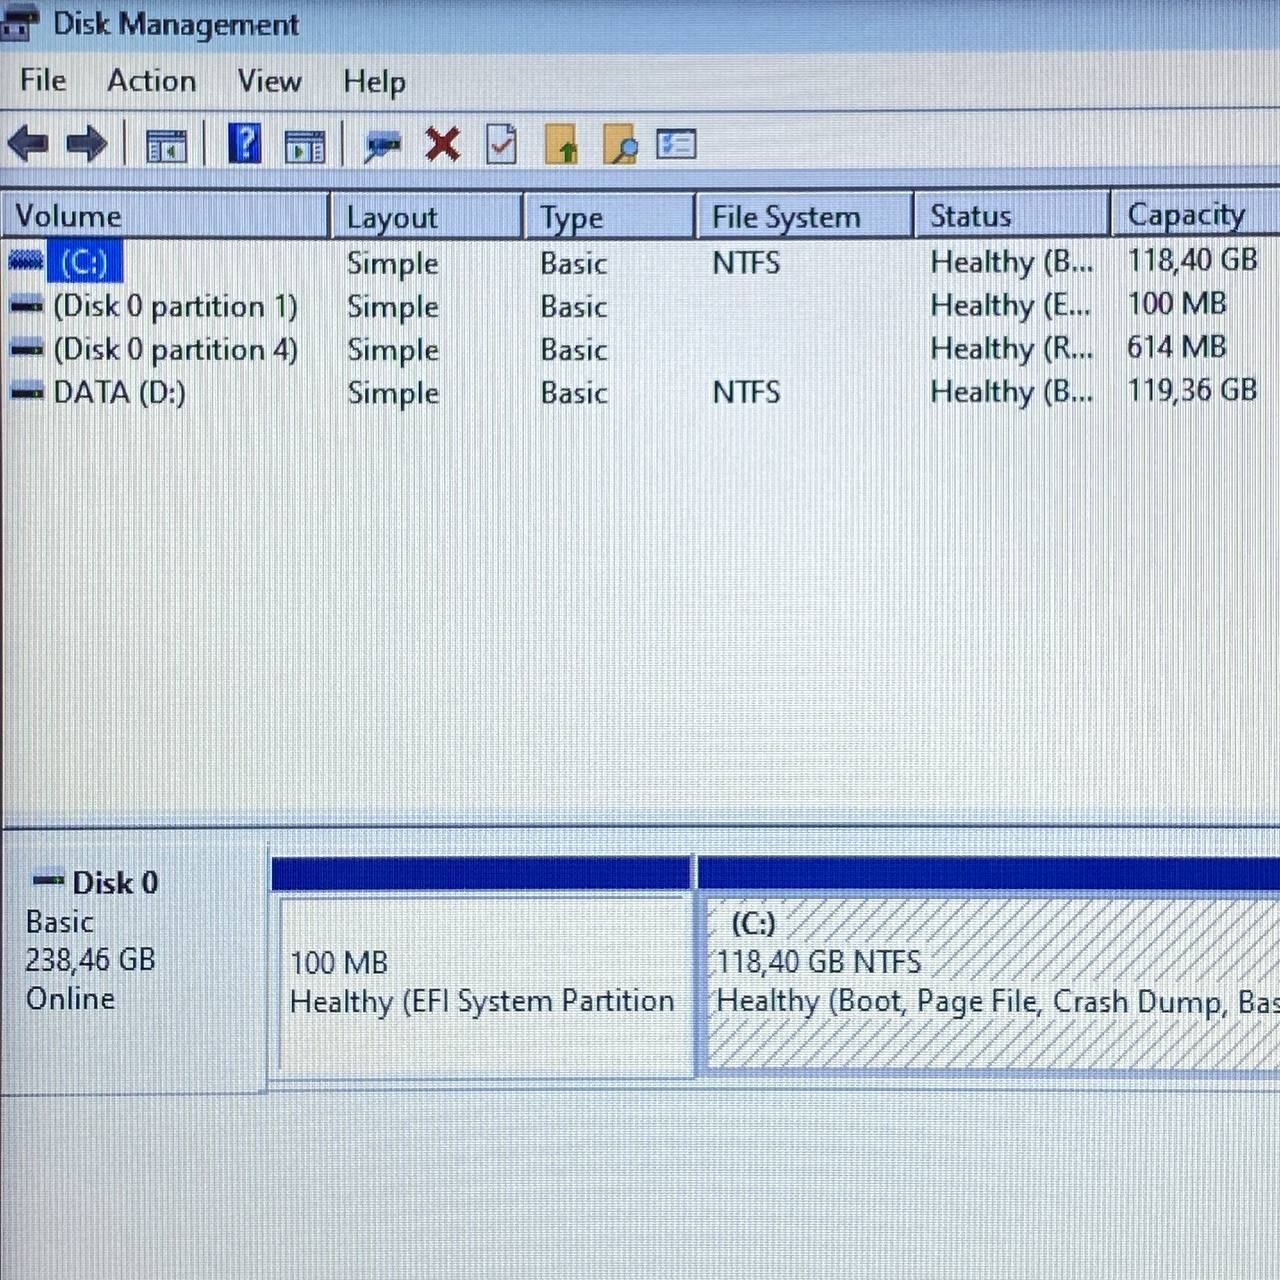Click Healthy (E... status cell

1011,305
